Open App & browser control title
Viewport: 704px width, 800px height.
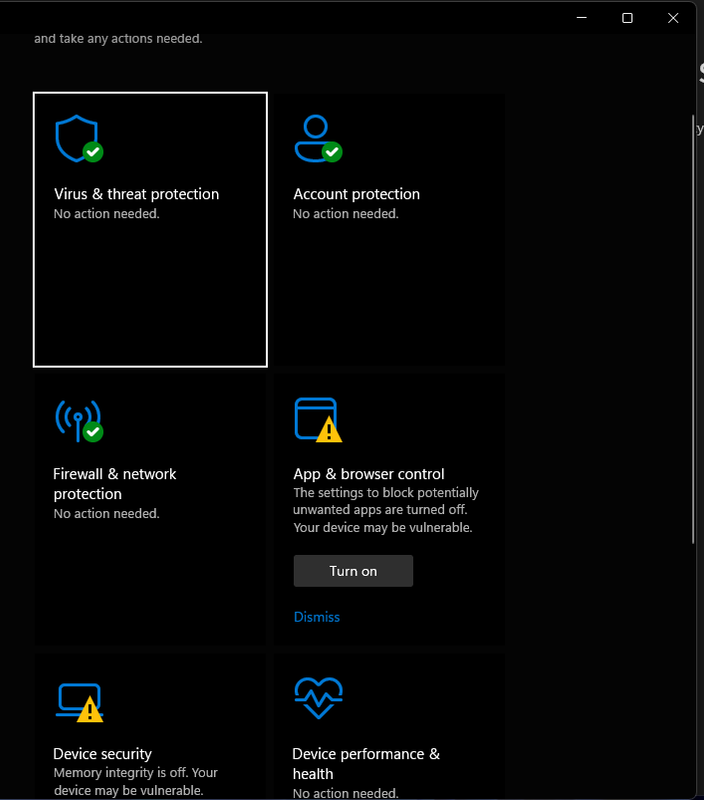(368, 474)
